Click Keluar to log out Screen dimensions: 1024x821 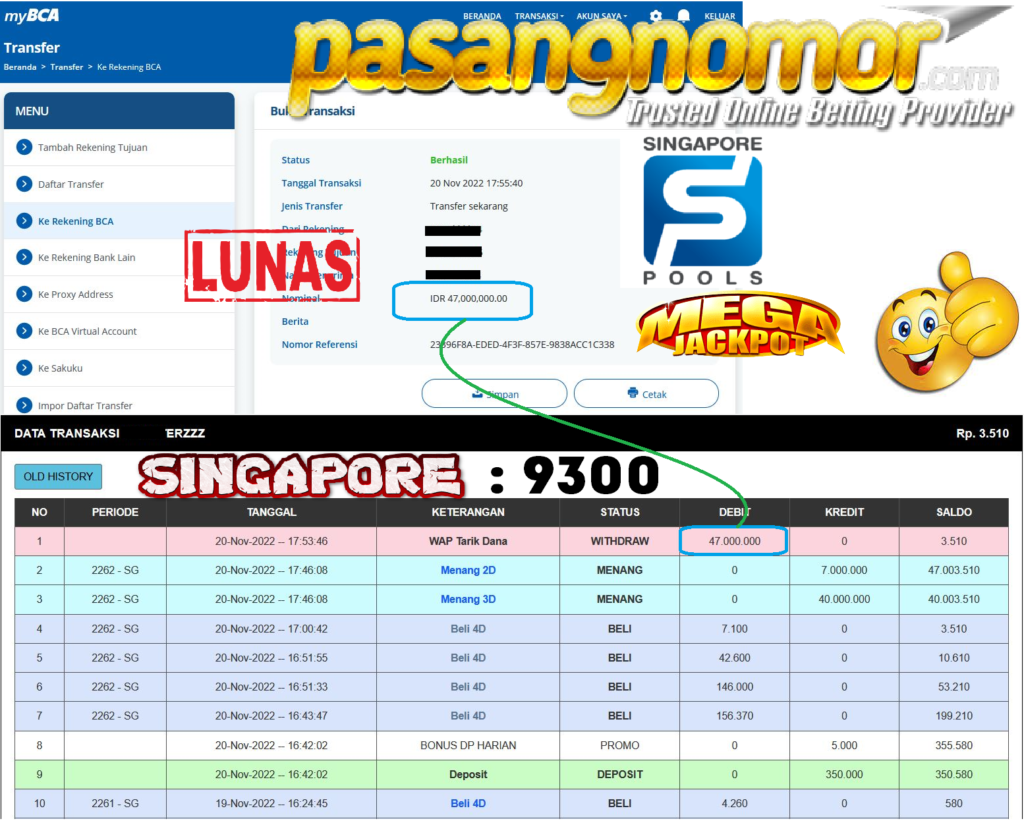720,16
